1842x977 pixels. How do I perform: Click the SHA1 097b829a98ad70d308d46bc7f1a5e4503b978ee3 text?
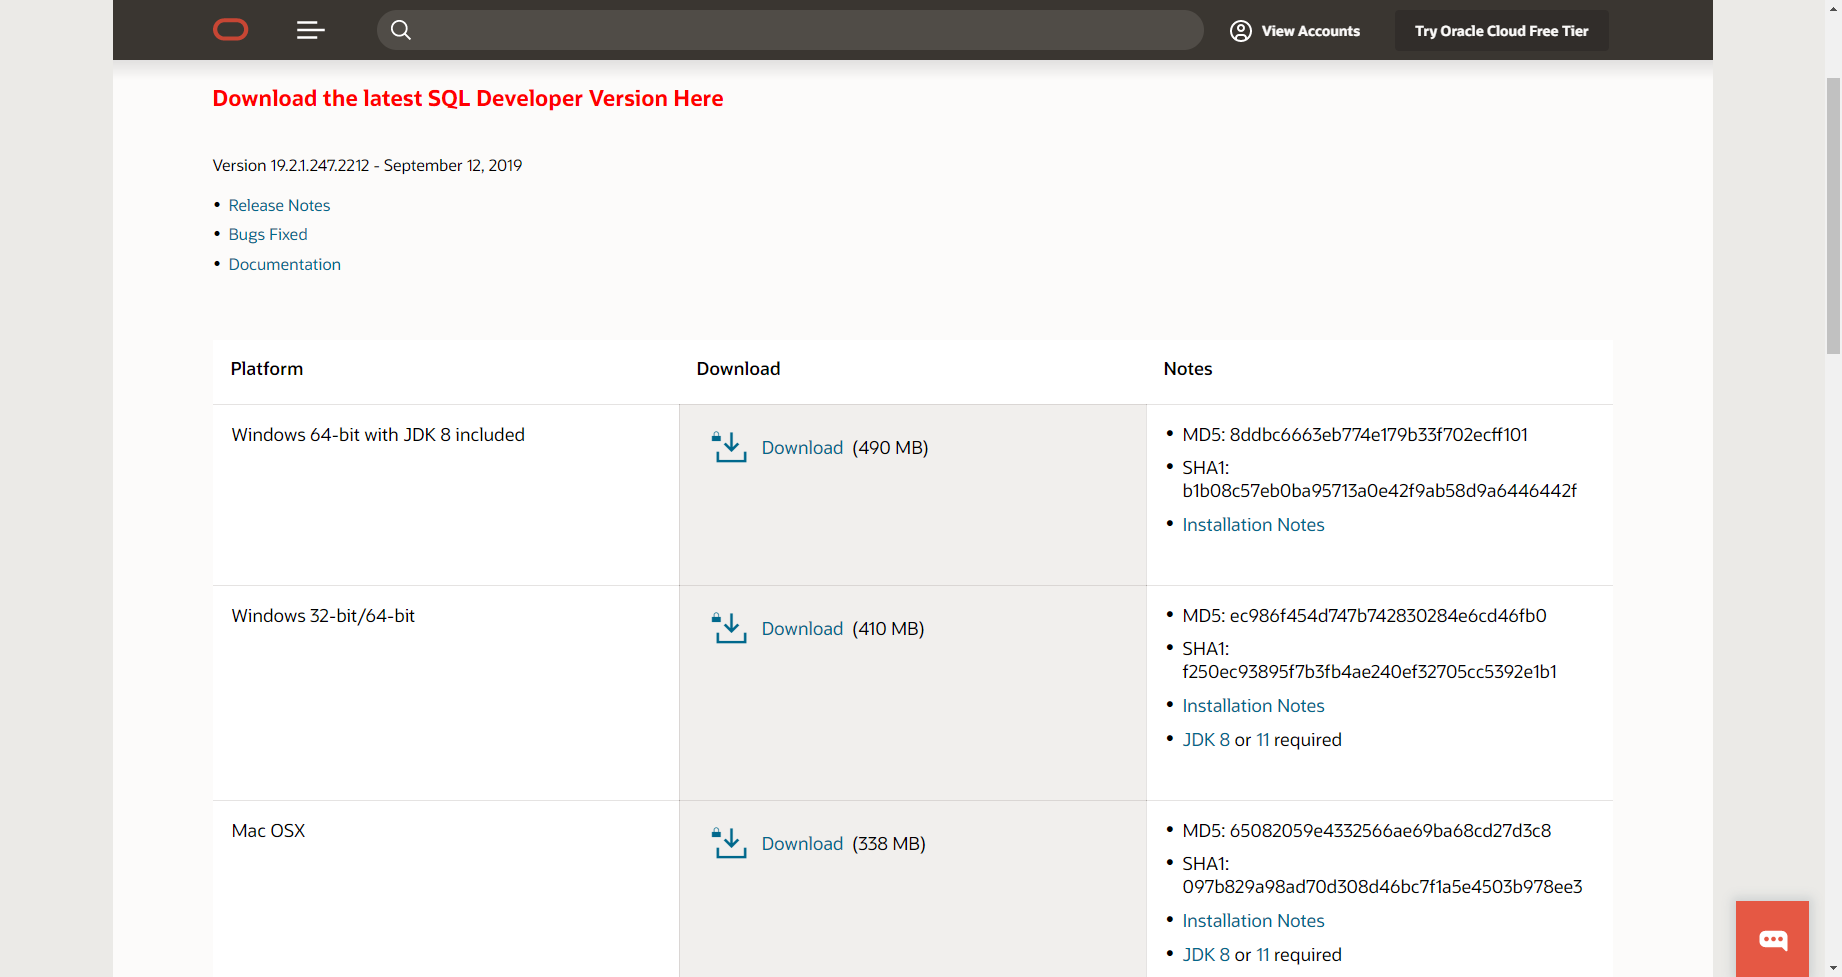click(x=1383, y=875)
